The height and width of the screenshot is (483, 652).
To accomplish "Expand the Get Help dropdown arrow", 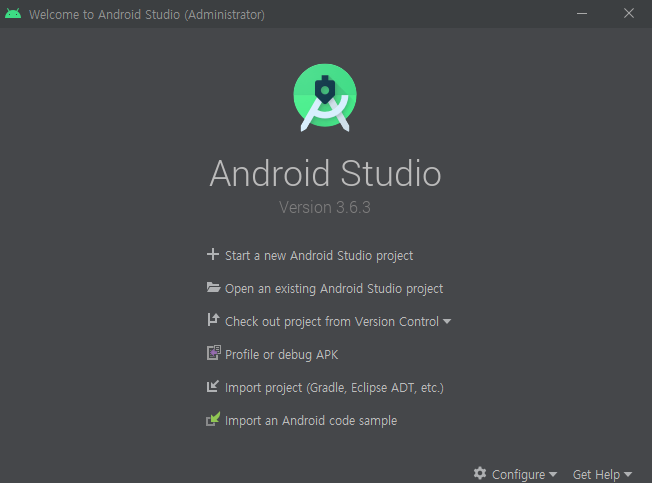I will pos(628,474).
